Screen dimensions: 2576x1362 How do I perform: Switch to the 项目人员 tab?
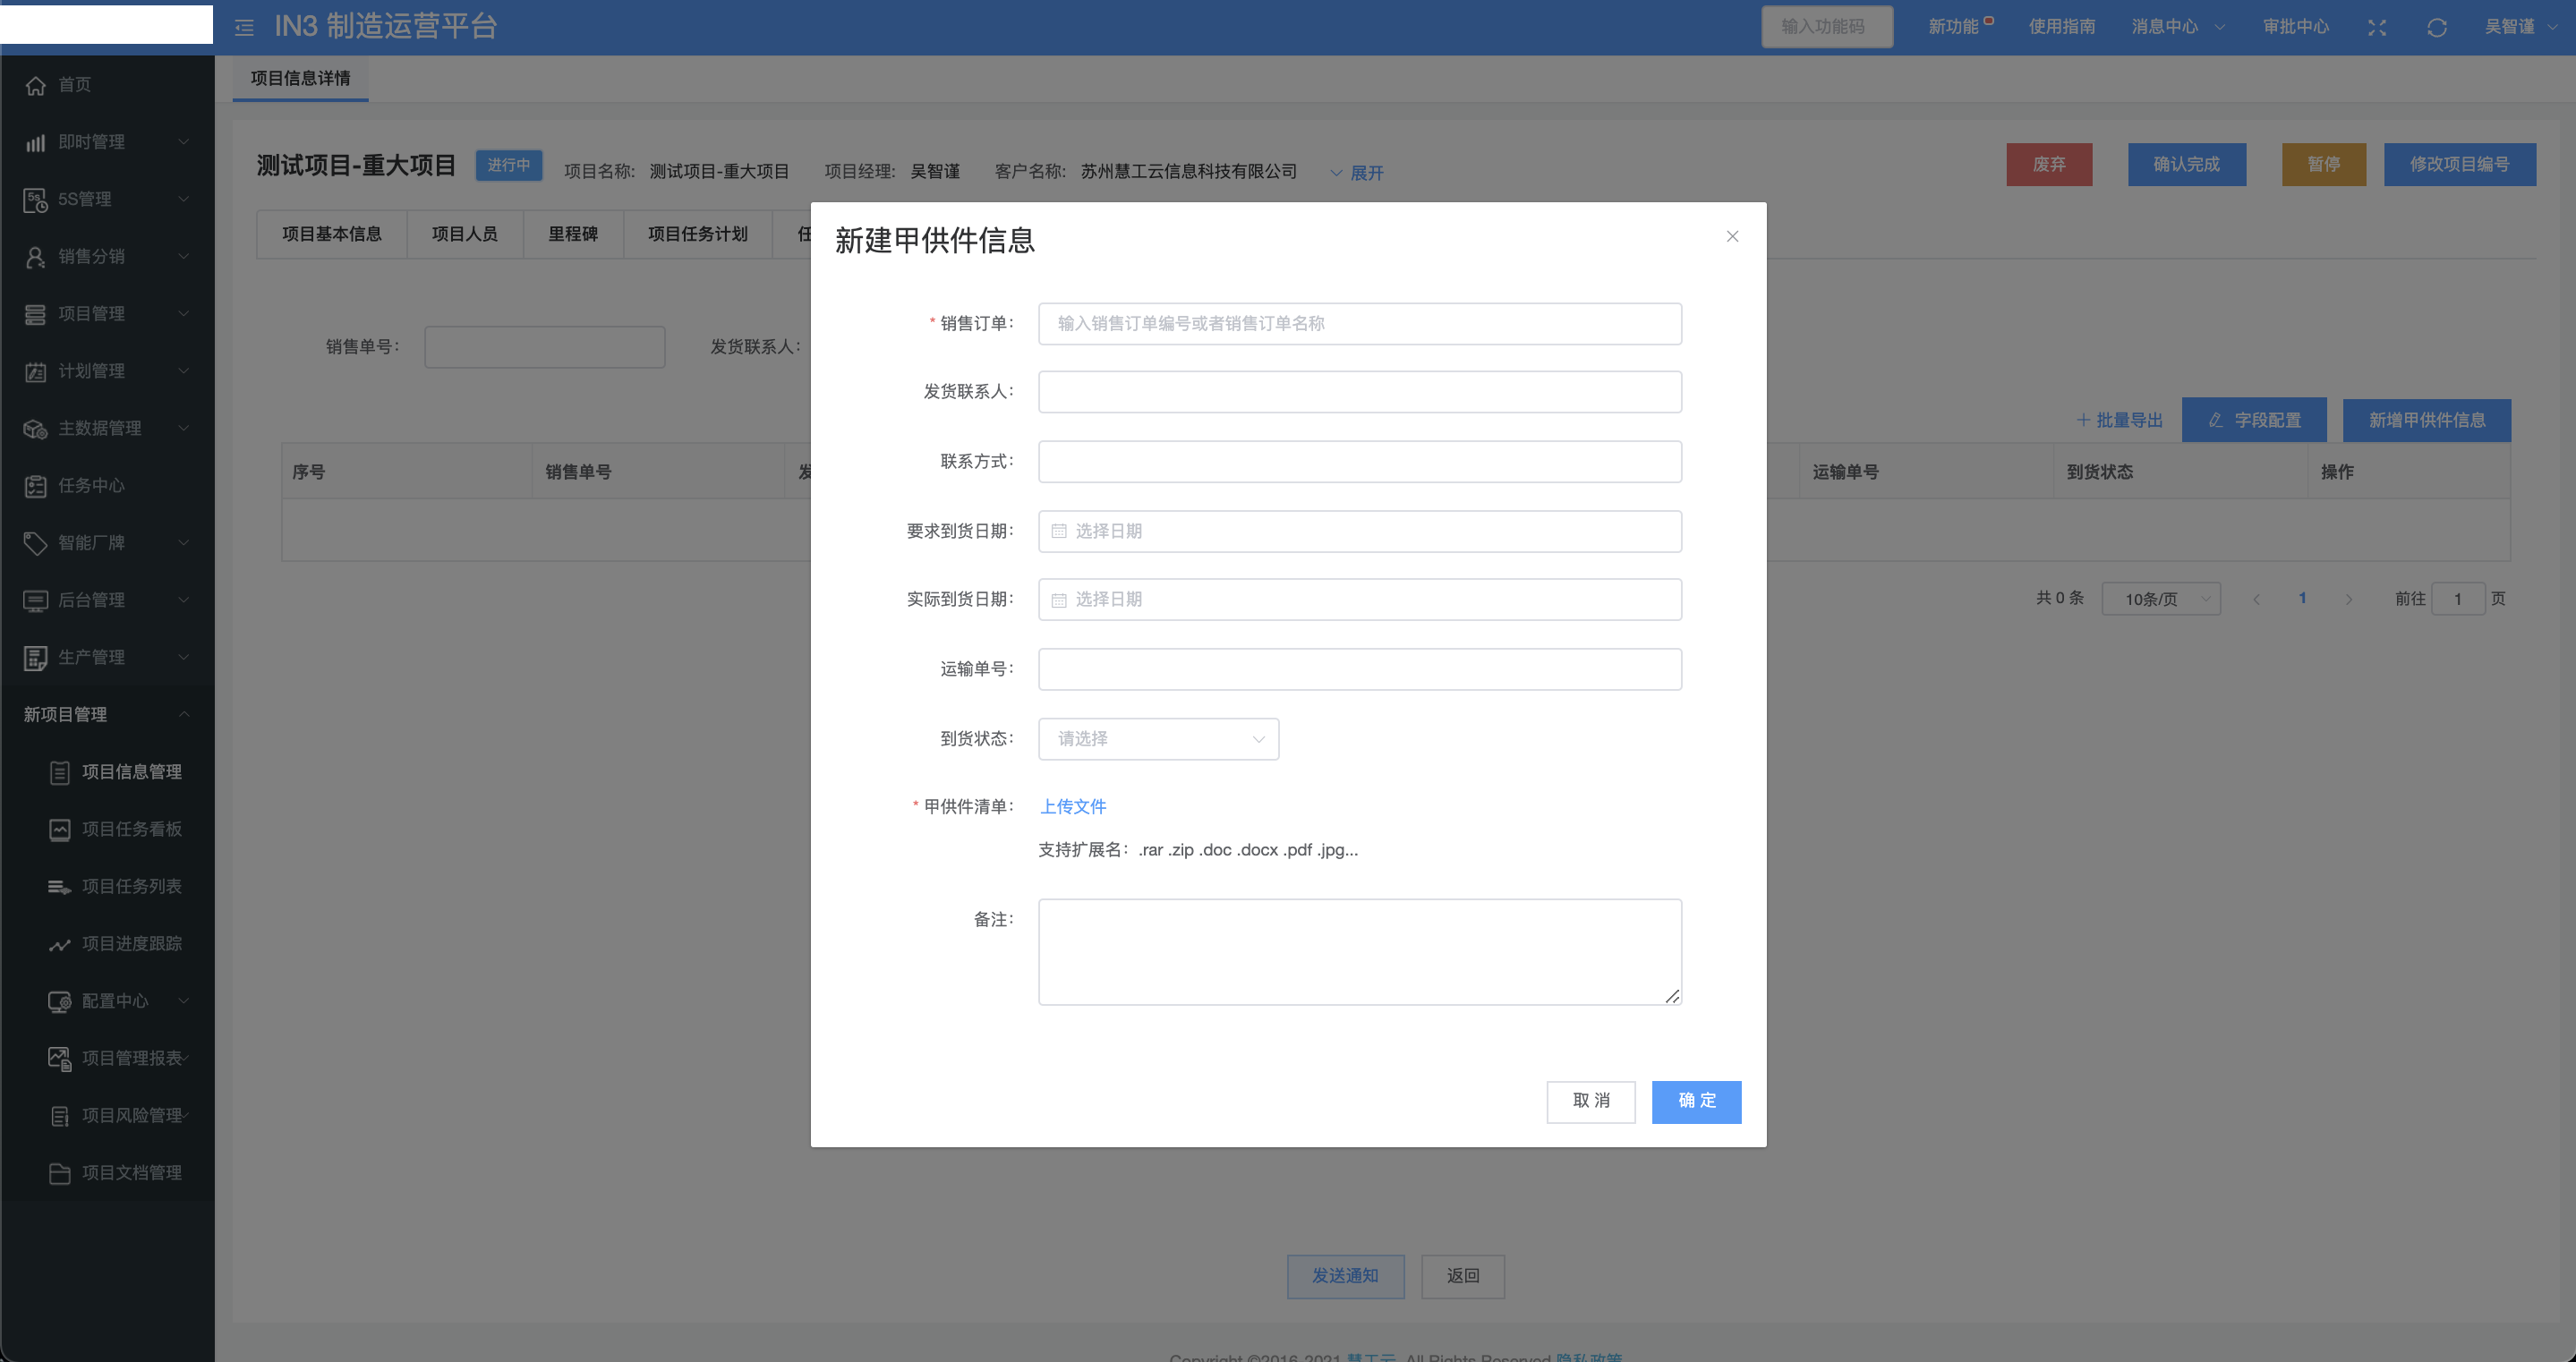(464, 234)
